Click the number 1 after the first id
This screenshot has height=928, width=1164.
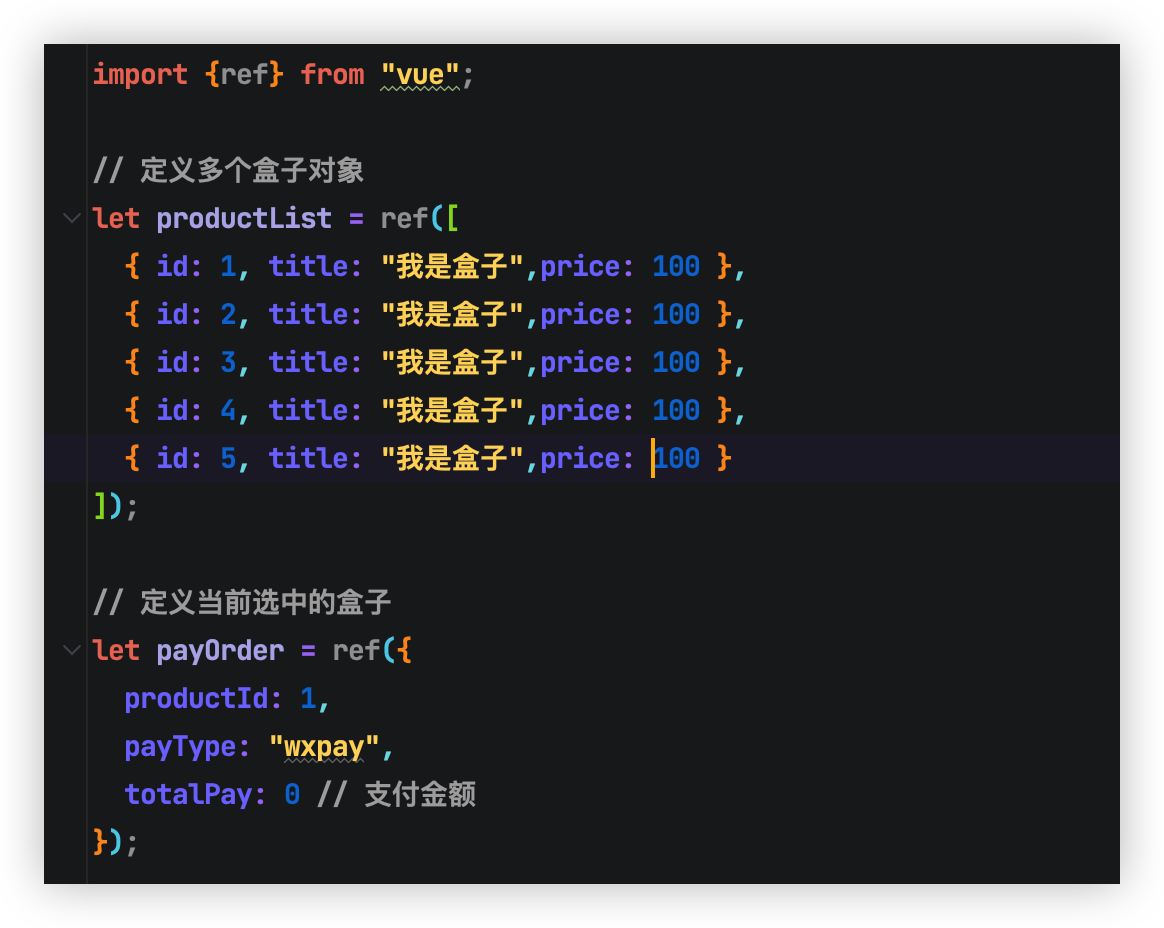pyautogui.click(x=228, y=267)
